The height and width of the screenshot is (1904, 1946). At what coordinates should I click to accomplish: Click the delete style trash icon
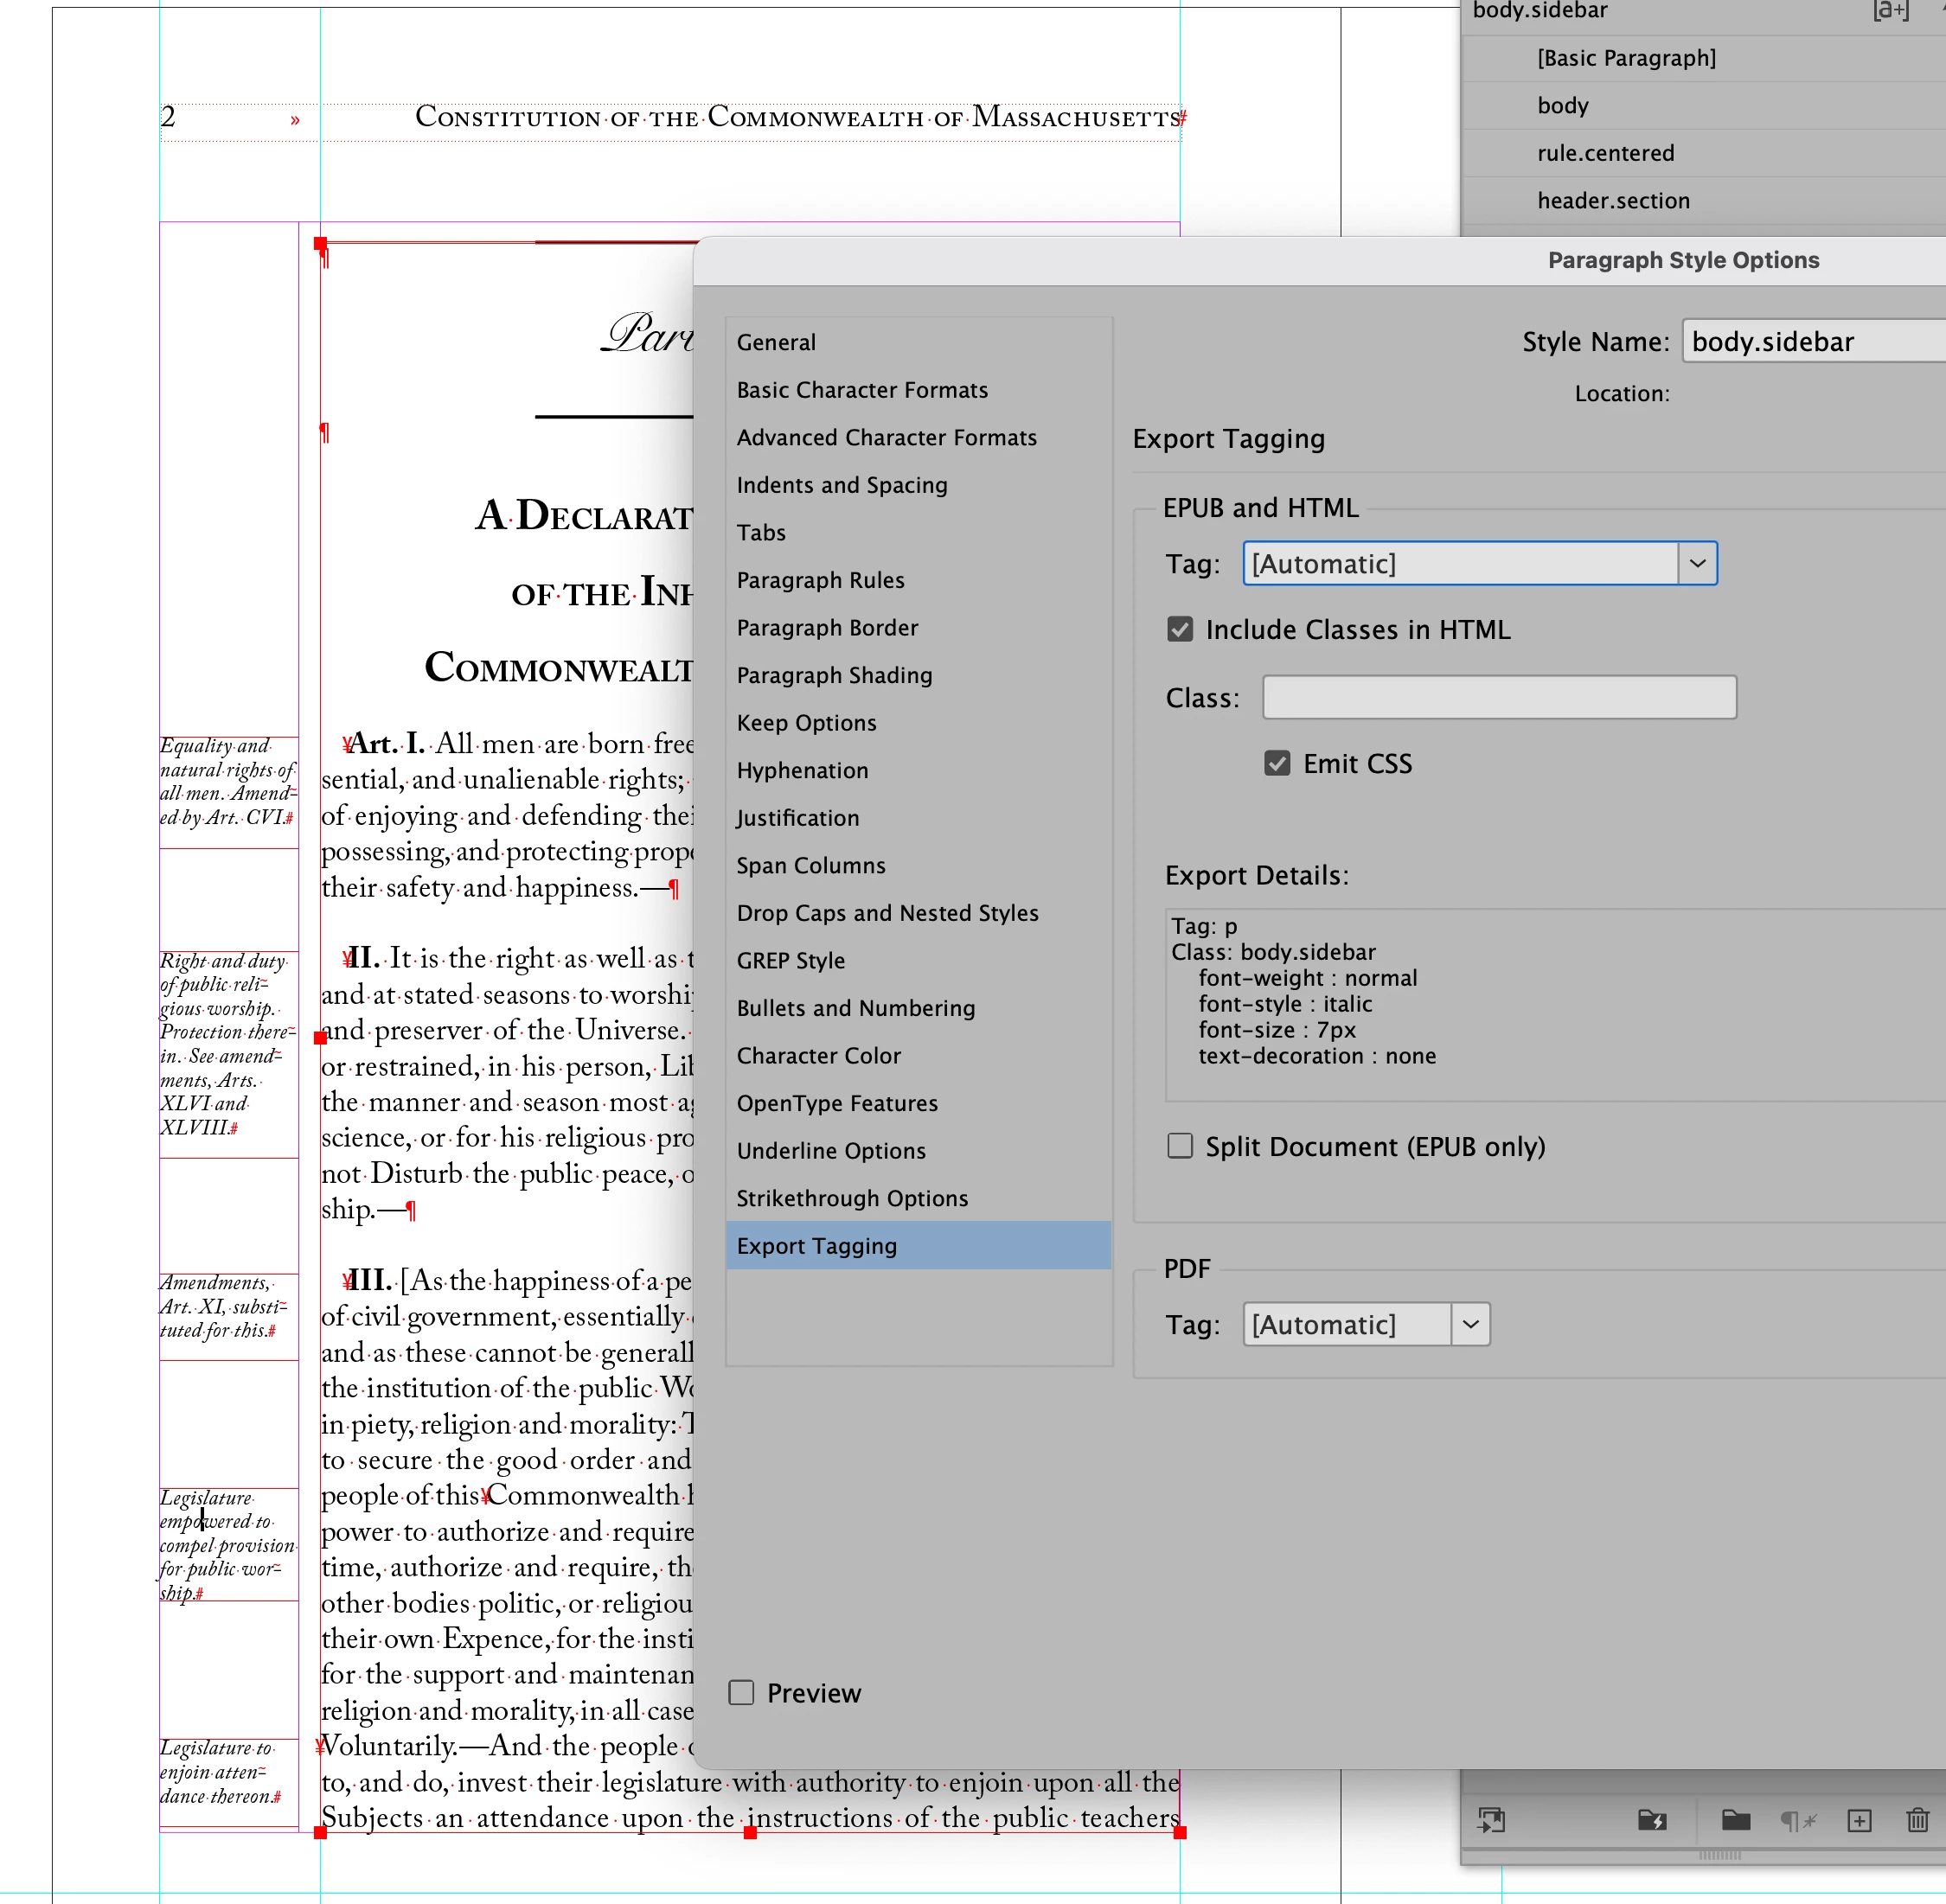1917,1820
